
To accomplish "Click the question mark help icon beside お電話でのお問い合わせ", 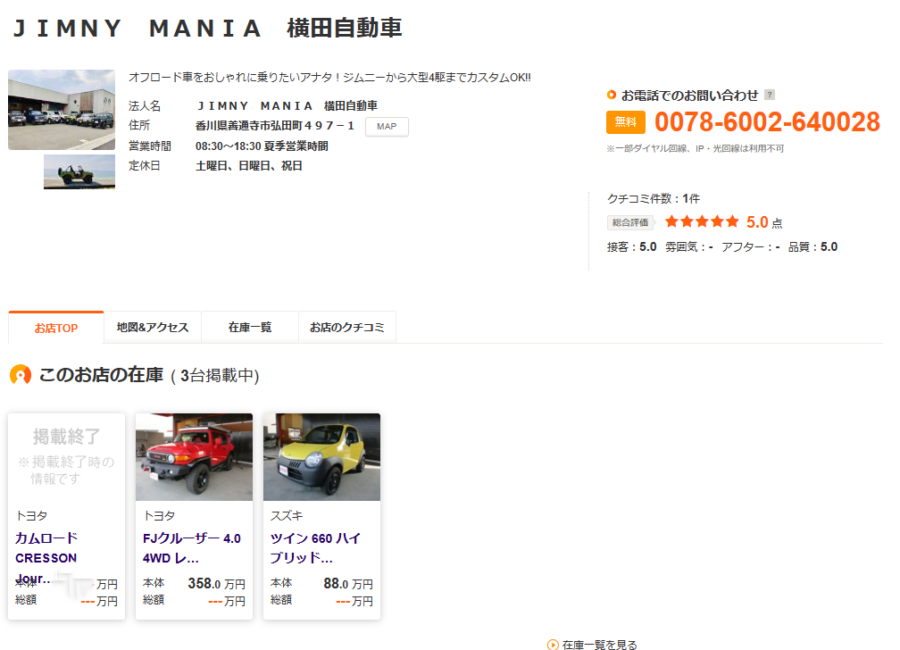I will click(x=770, y=95).
